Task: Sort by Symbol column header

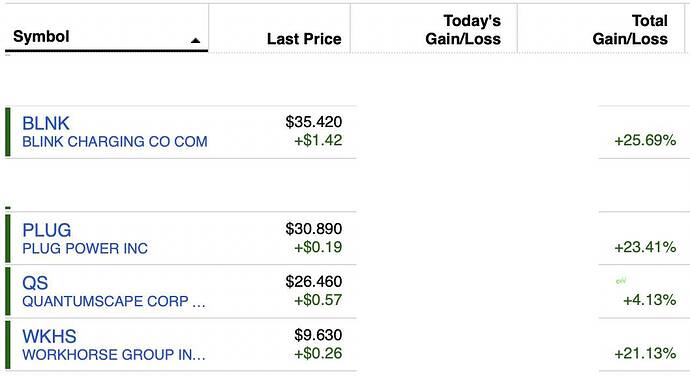Action: [x=41, y=36]
